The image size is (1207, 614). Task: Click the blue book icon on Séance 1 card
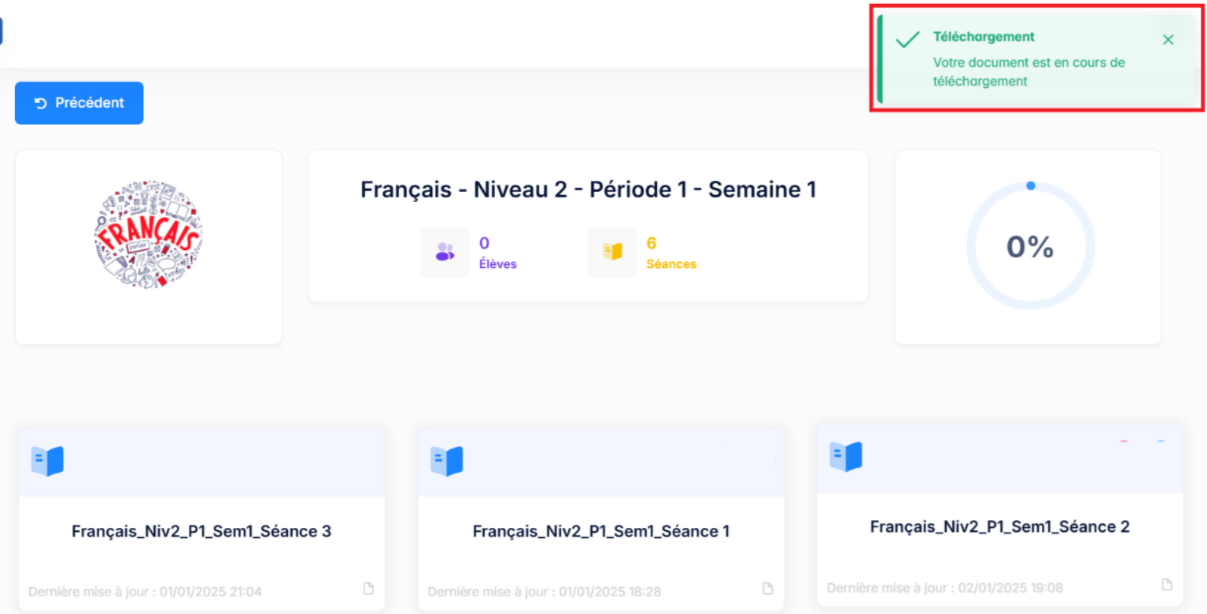[447, 461]
